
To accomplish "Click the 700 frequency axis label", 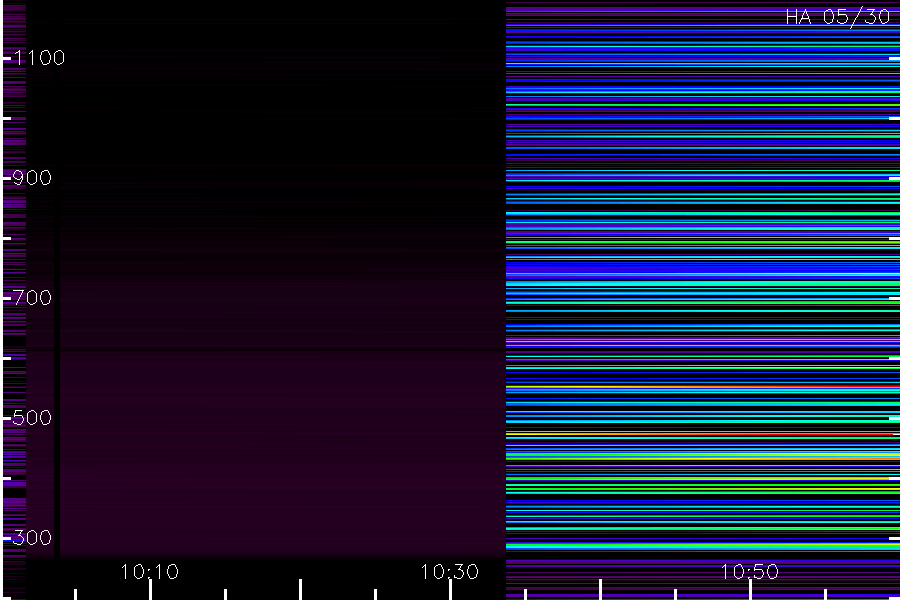I will [x=32, y=298].
